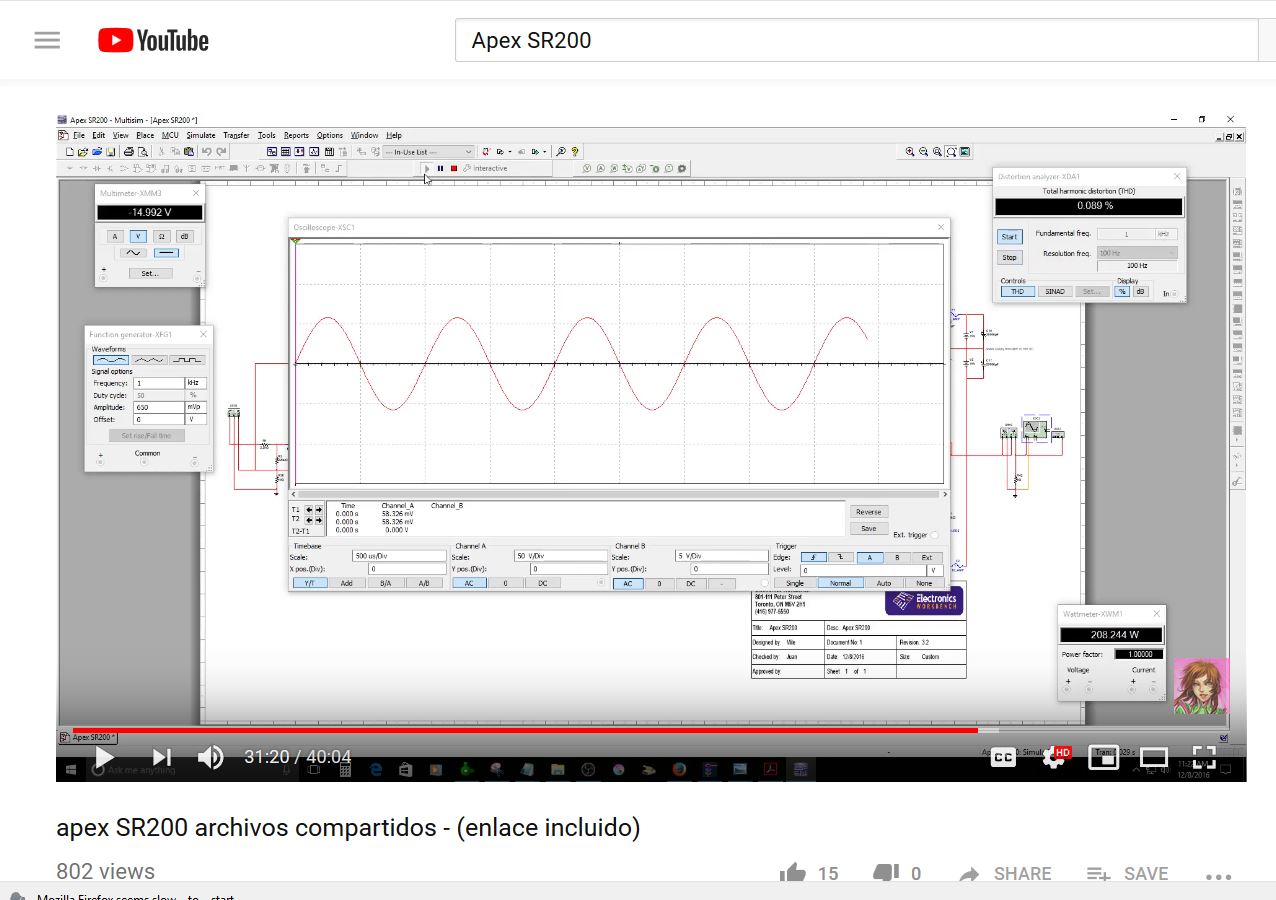1276x900 pixels.
Task: Click the Undo arrow in Multisim toolbar
Action: click(x=206, y=152)
